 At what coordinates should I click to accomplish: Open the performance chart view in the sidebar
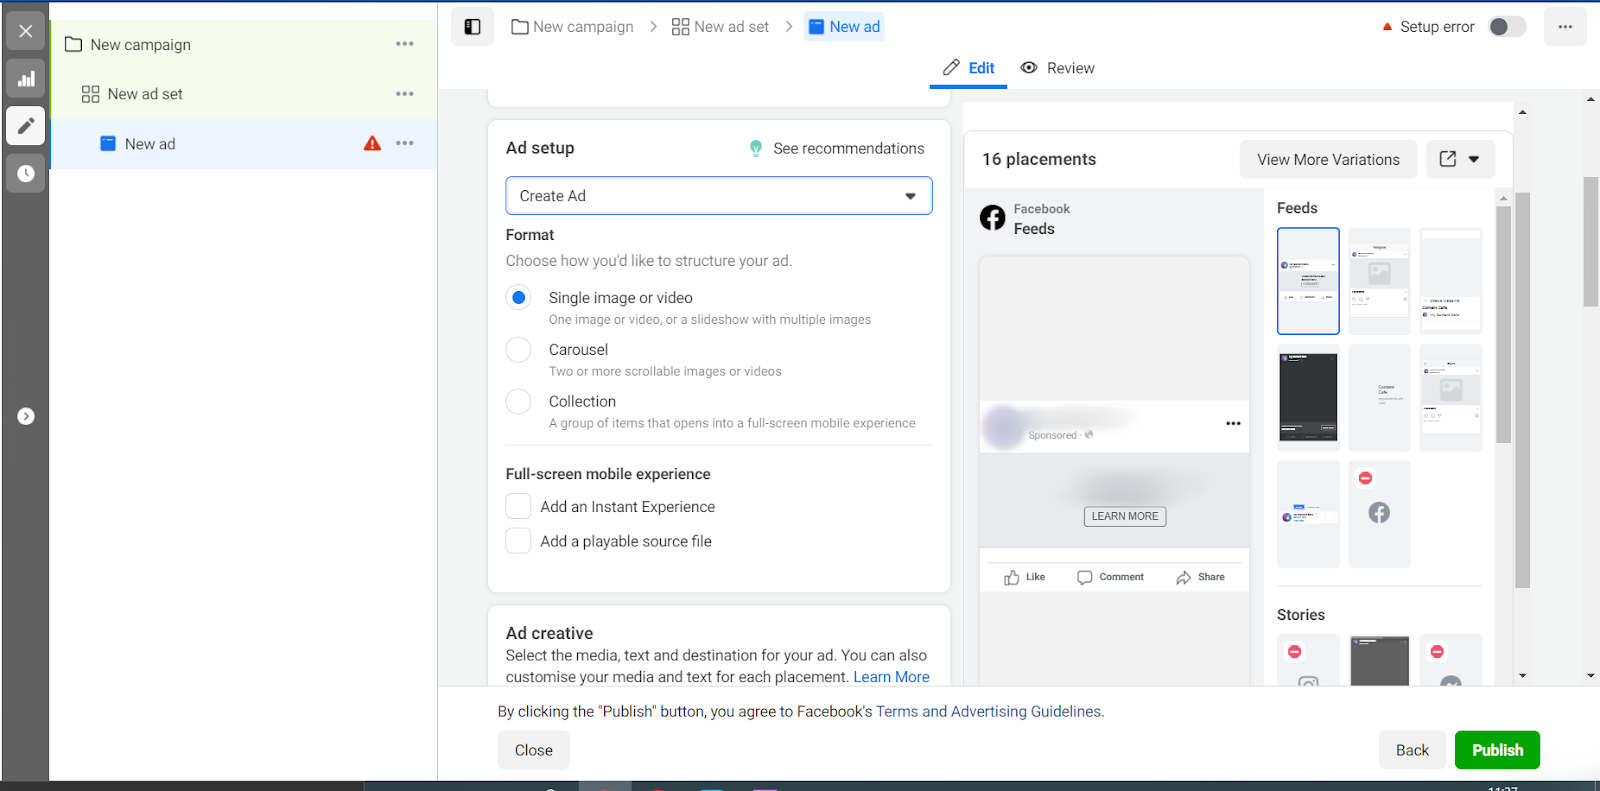[x=26, y=79]
